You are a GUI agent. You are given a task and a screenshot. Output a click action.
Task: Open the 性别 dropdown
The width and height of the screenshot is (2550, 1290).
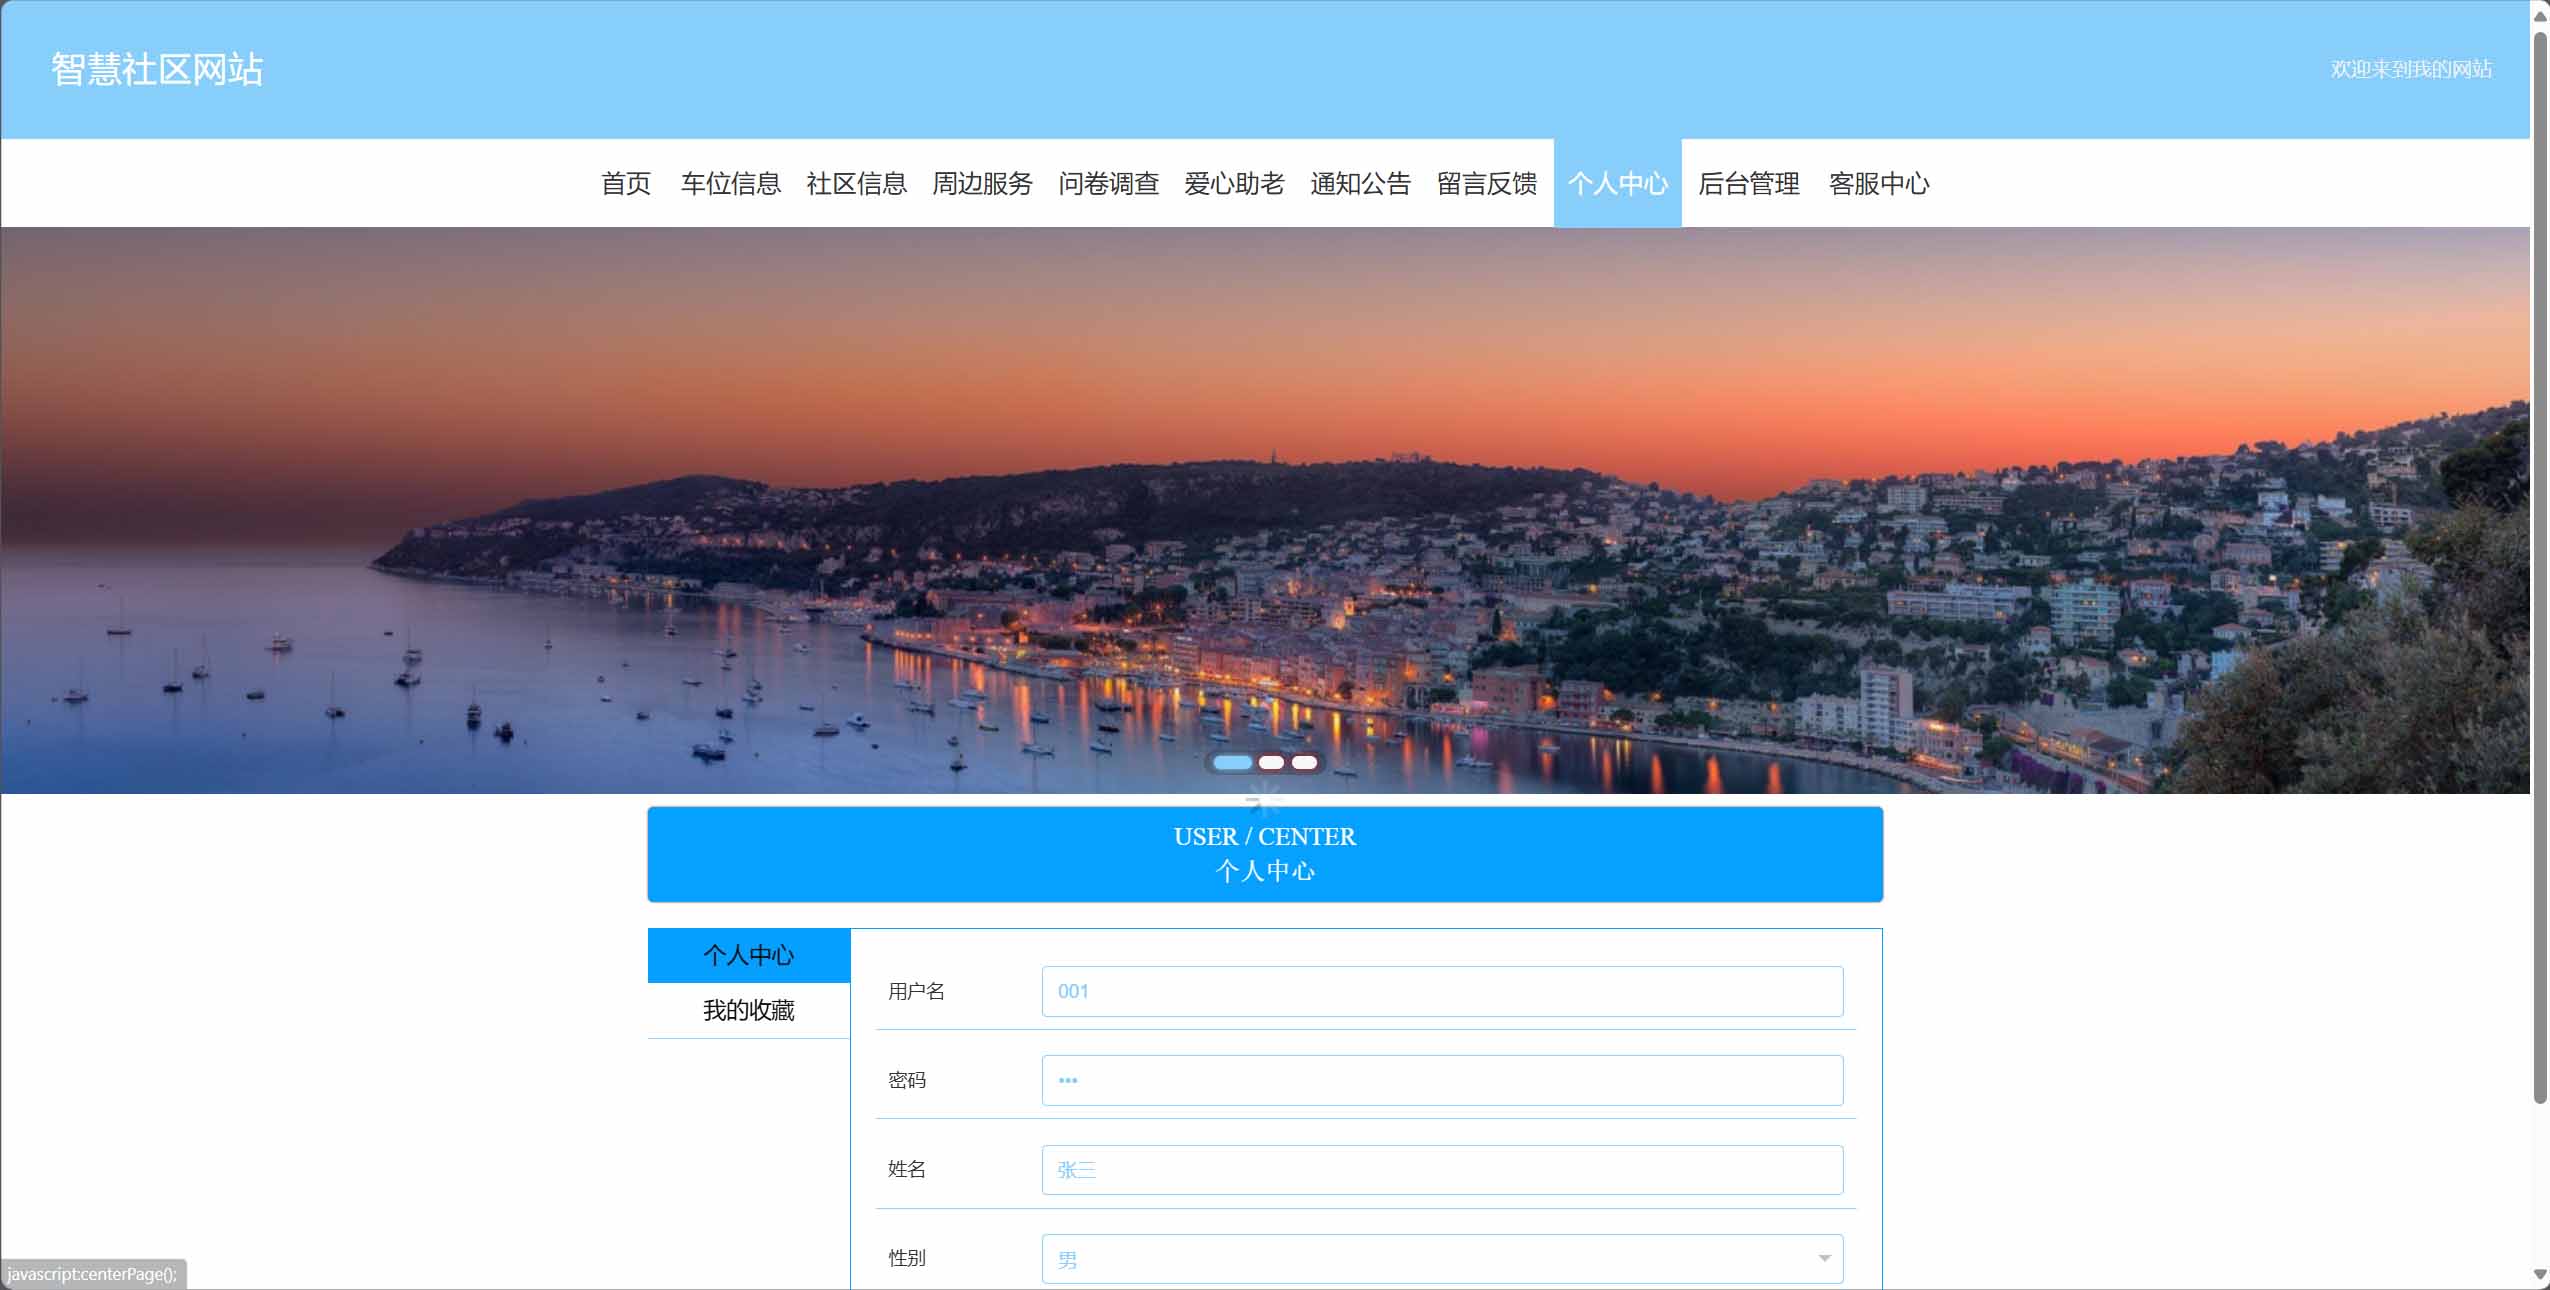coord(1442,1259)
